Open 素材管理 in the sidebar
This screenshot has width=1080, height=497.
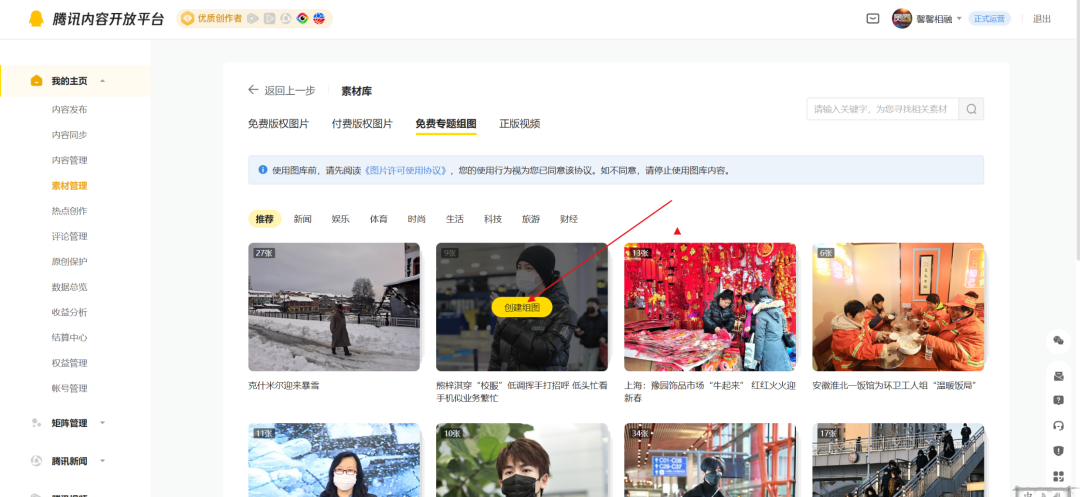click(70, 186)
